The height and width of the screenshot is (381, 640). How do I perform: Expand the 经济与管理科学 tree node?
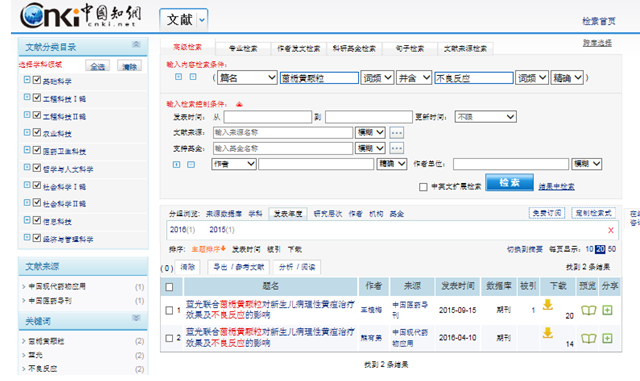tap(27, 238)
